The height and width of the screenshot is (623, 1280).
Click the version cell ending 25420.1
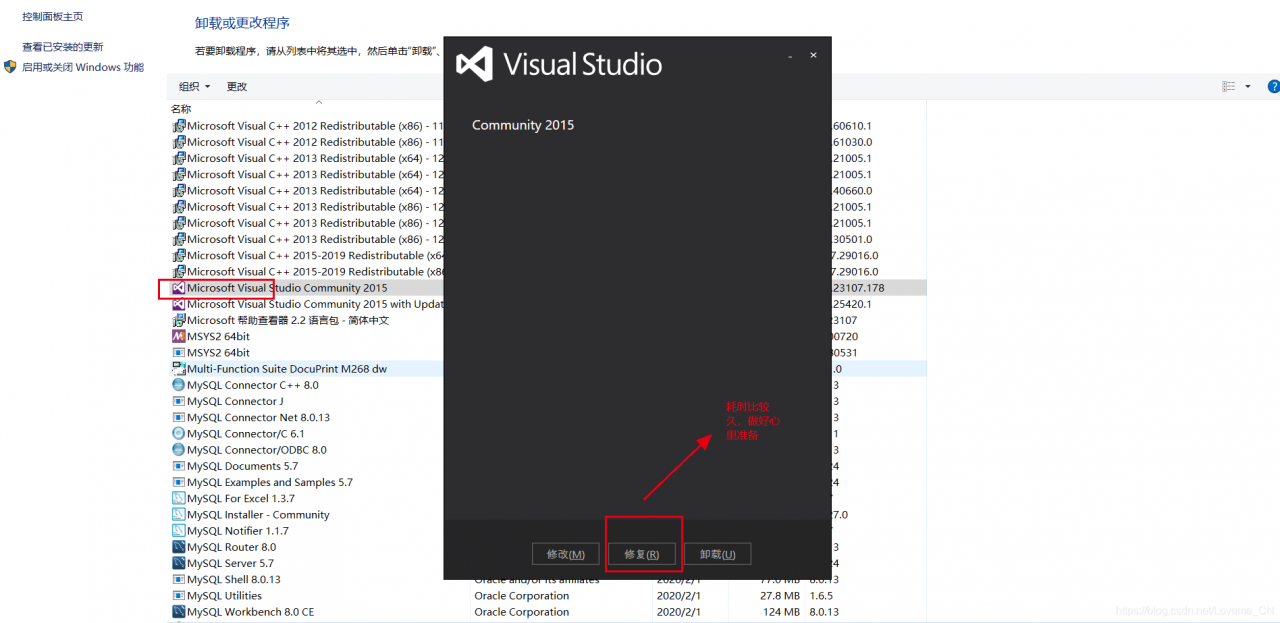pos(851,304)
